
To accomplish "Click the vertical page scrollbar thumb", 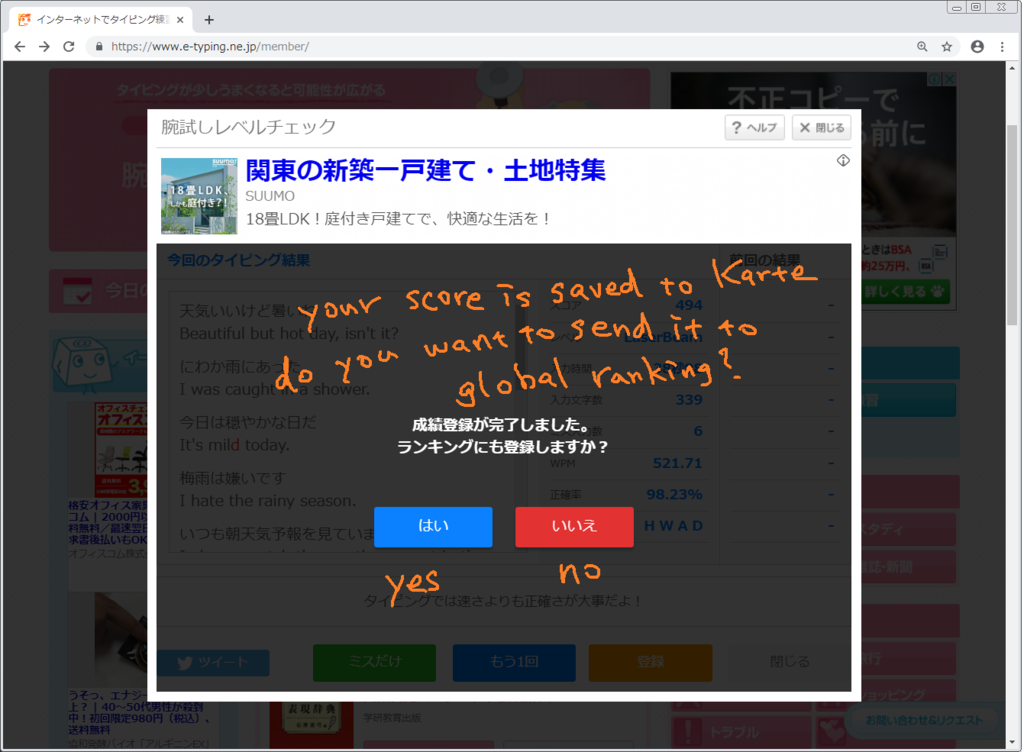I will point(1012,223).
